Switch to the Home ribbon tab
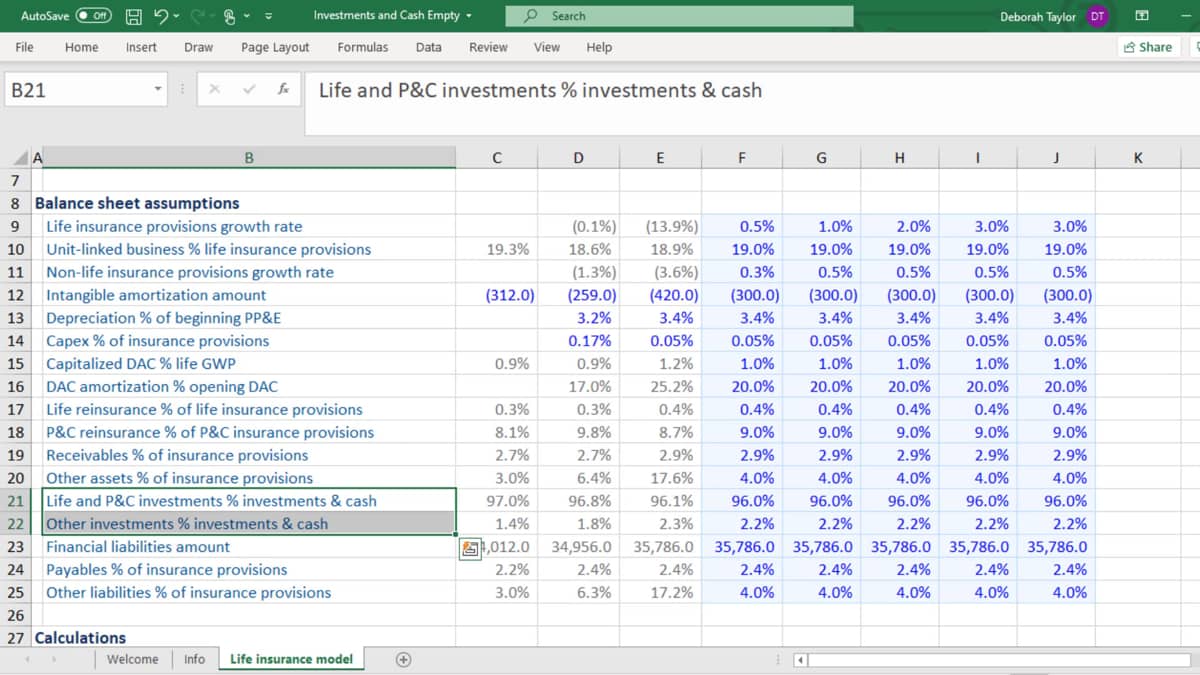The height and width of the screenshot is (675, 1200). pos(81,47)
